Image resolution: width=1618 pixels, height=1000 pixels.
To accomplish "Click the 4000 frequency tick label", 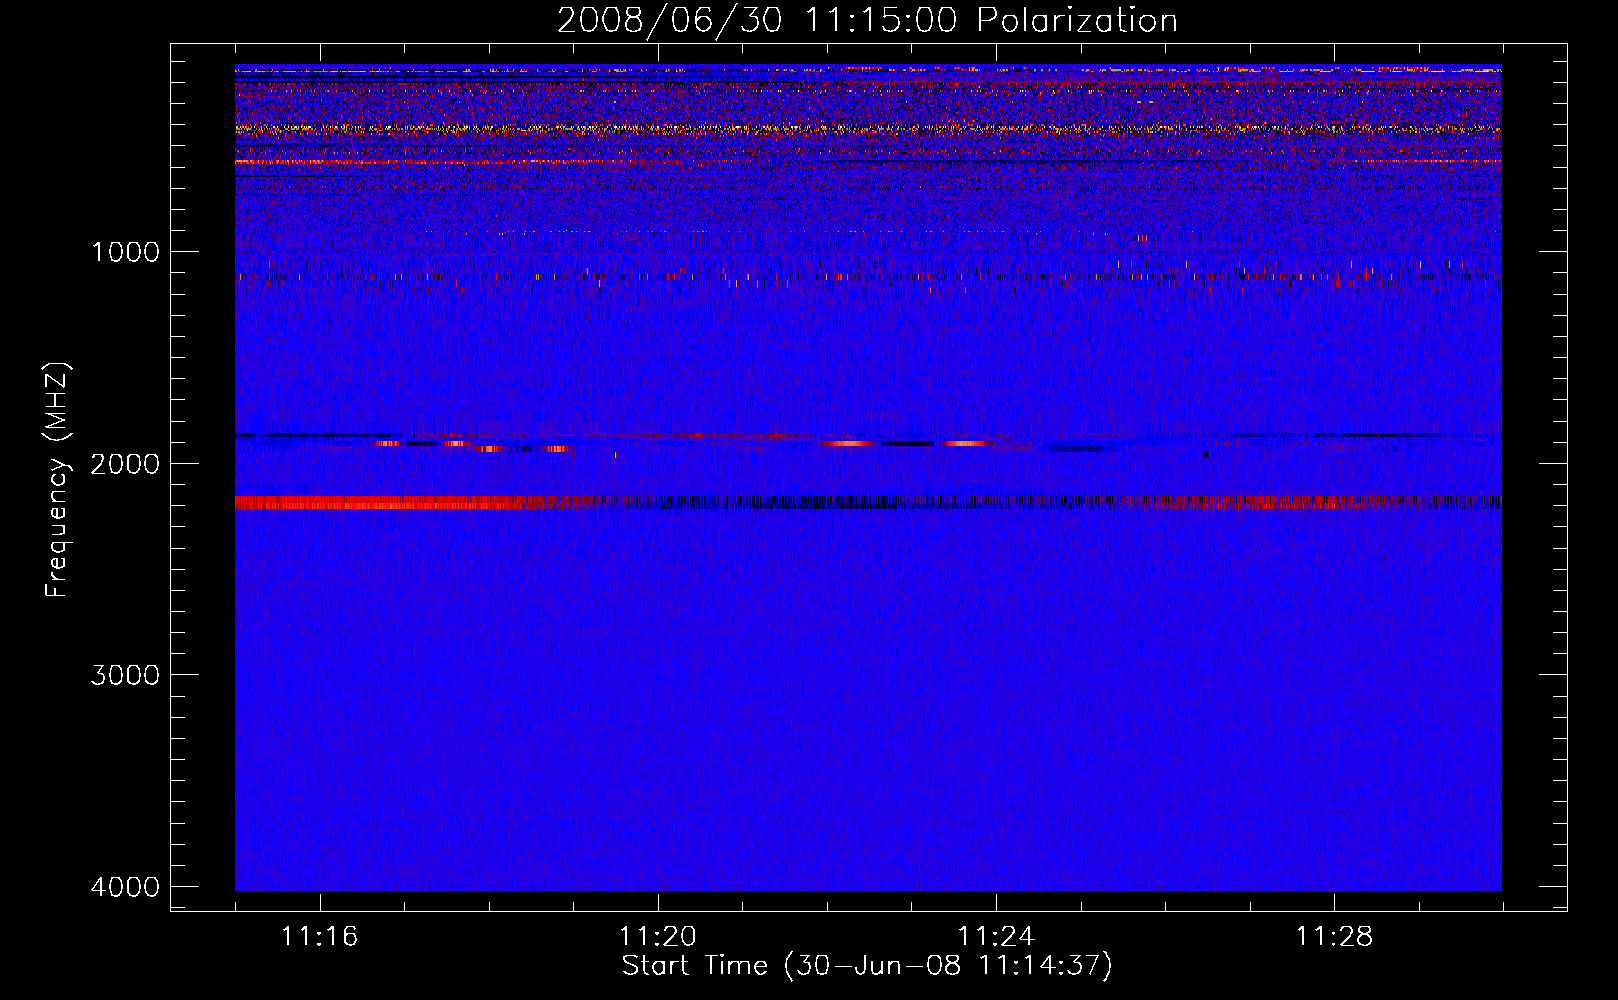I will click(x=125, y=887).
